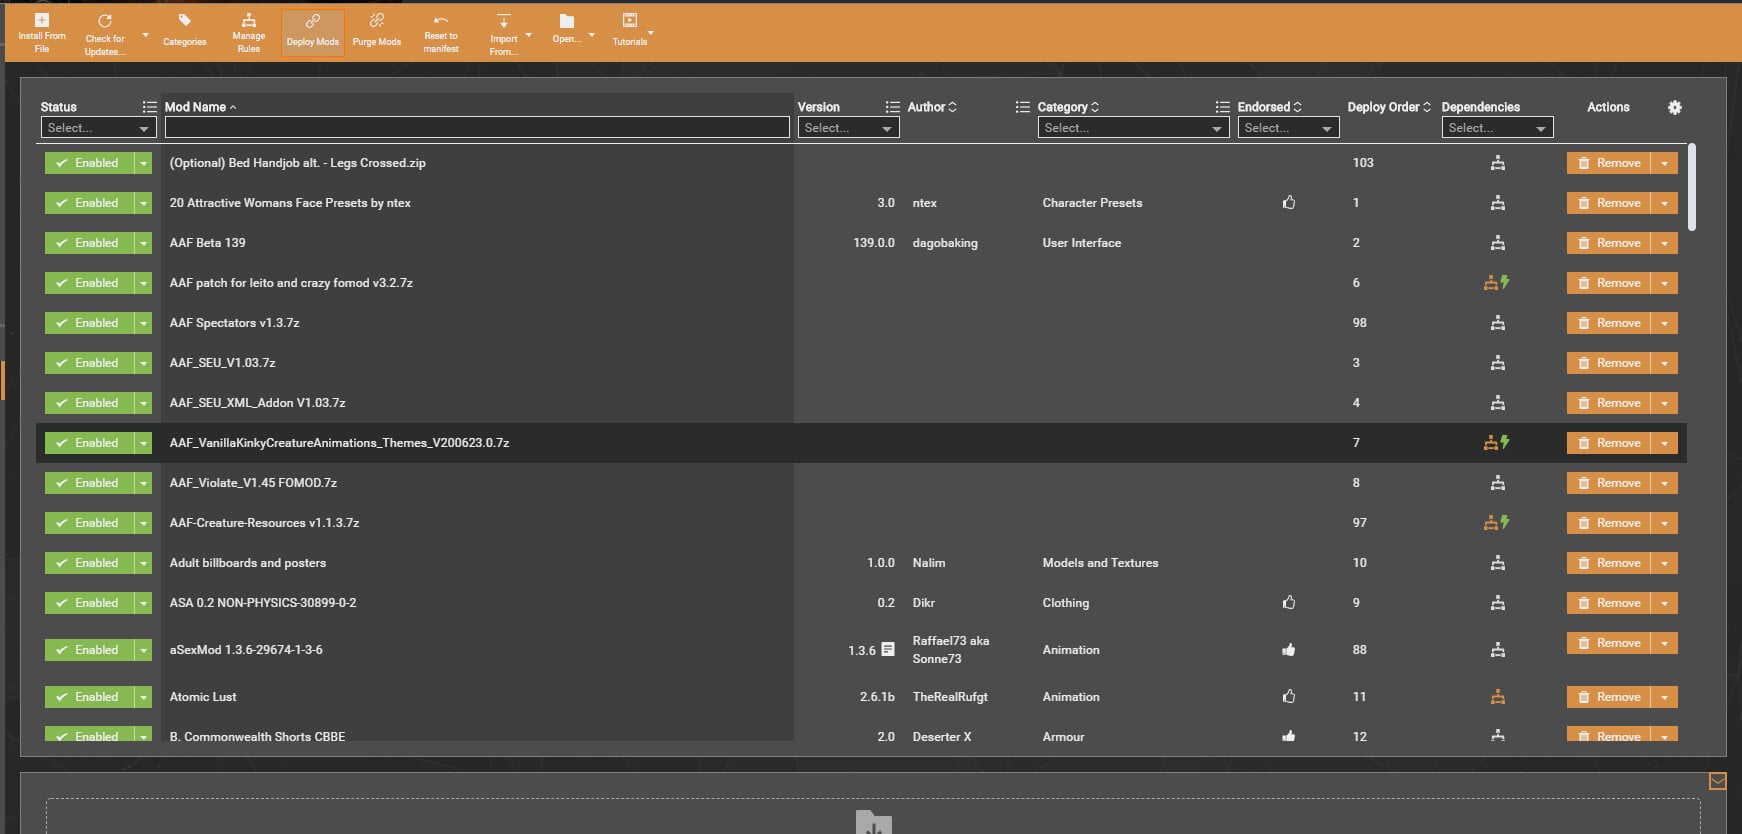Click endorse thumb for Atomic Lust
This screenshot has width=1742, height=834.
coord(1289,697)
